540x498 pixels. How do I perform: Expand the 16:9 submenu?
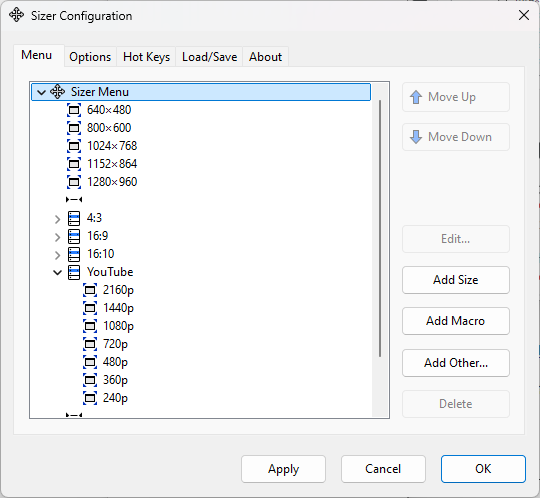pos(58,237)
